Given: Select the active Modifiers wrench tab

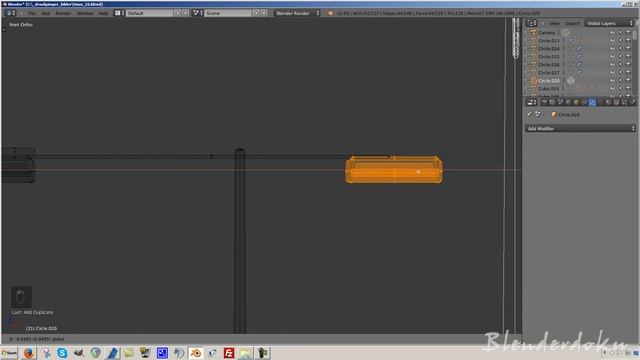Looking at the screenshot, I should coord(592,102).
